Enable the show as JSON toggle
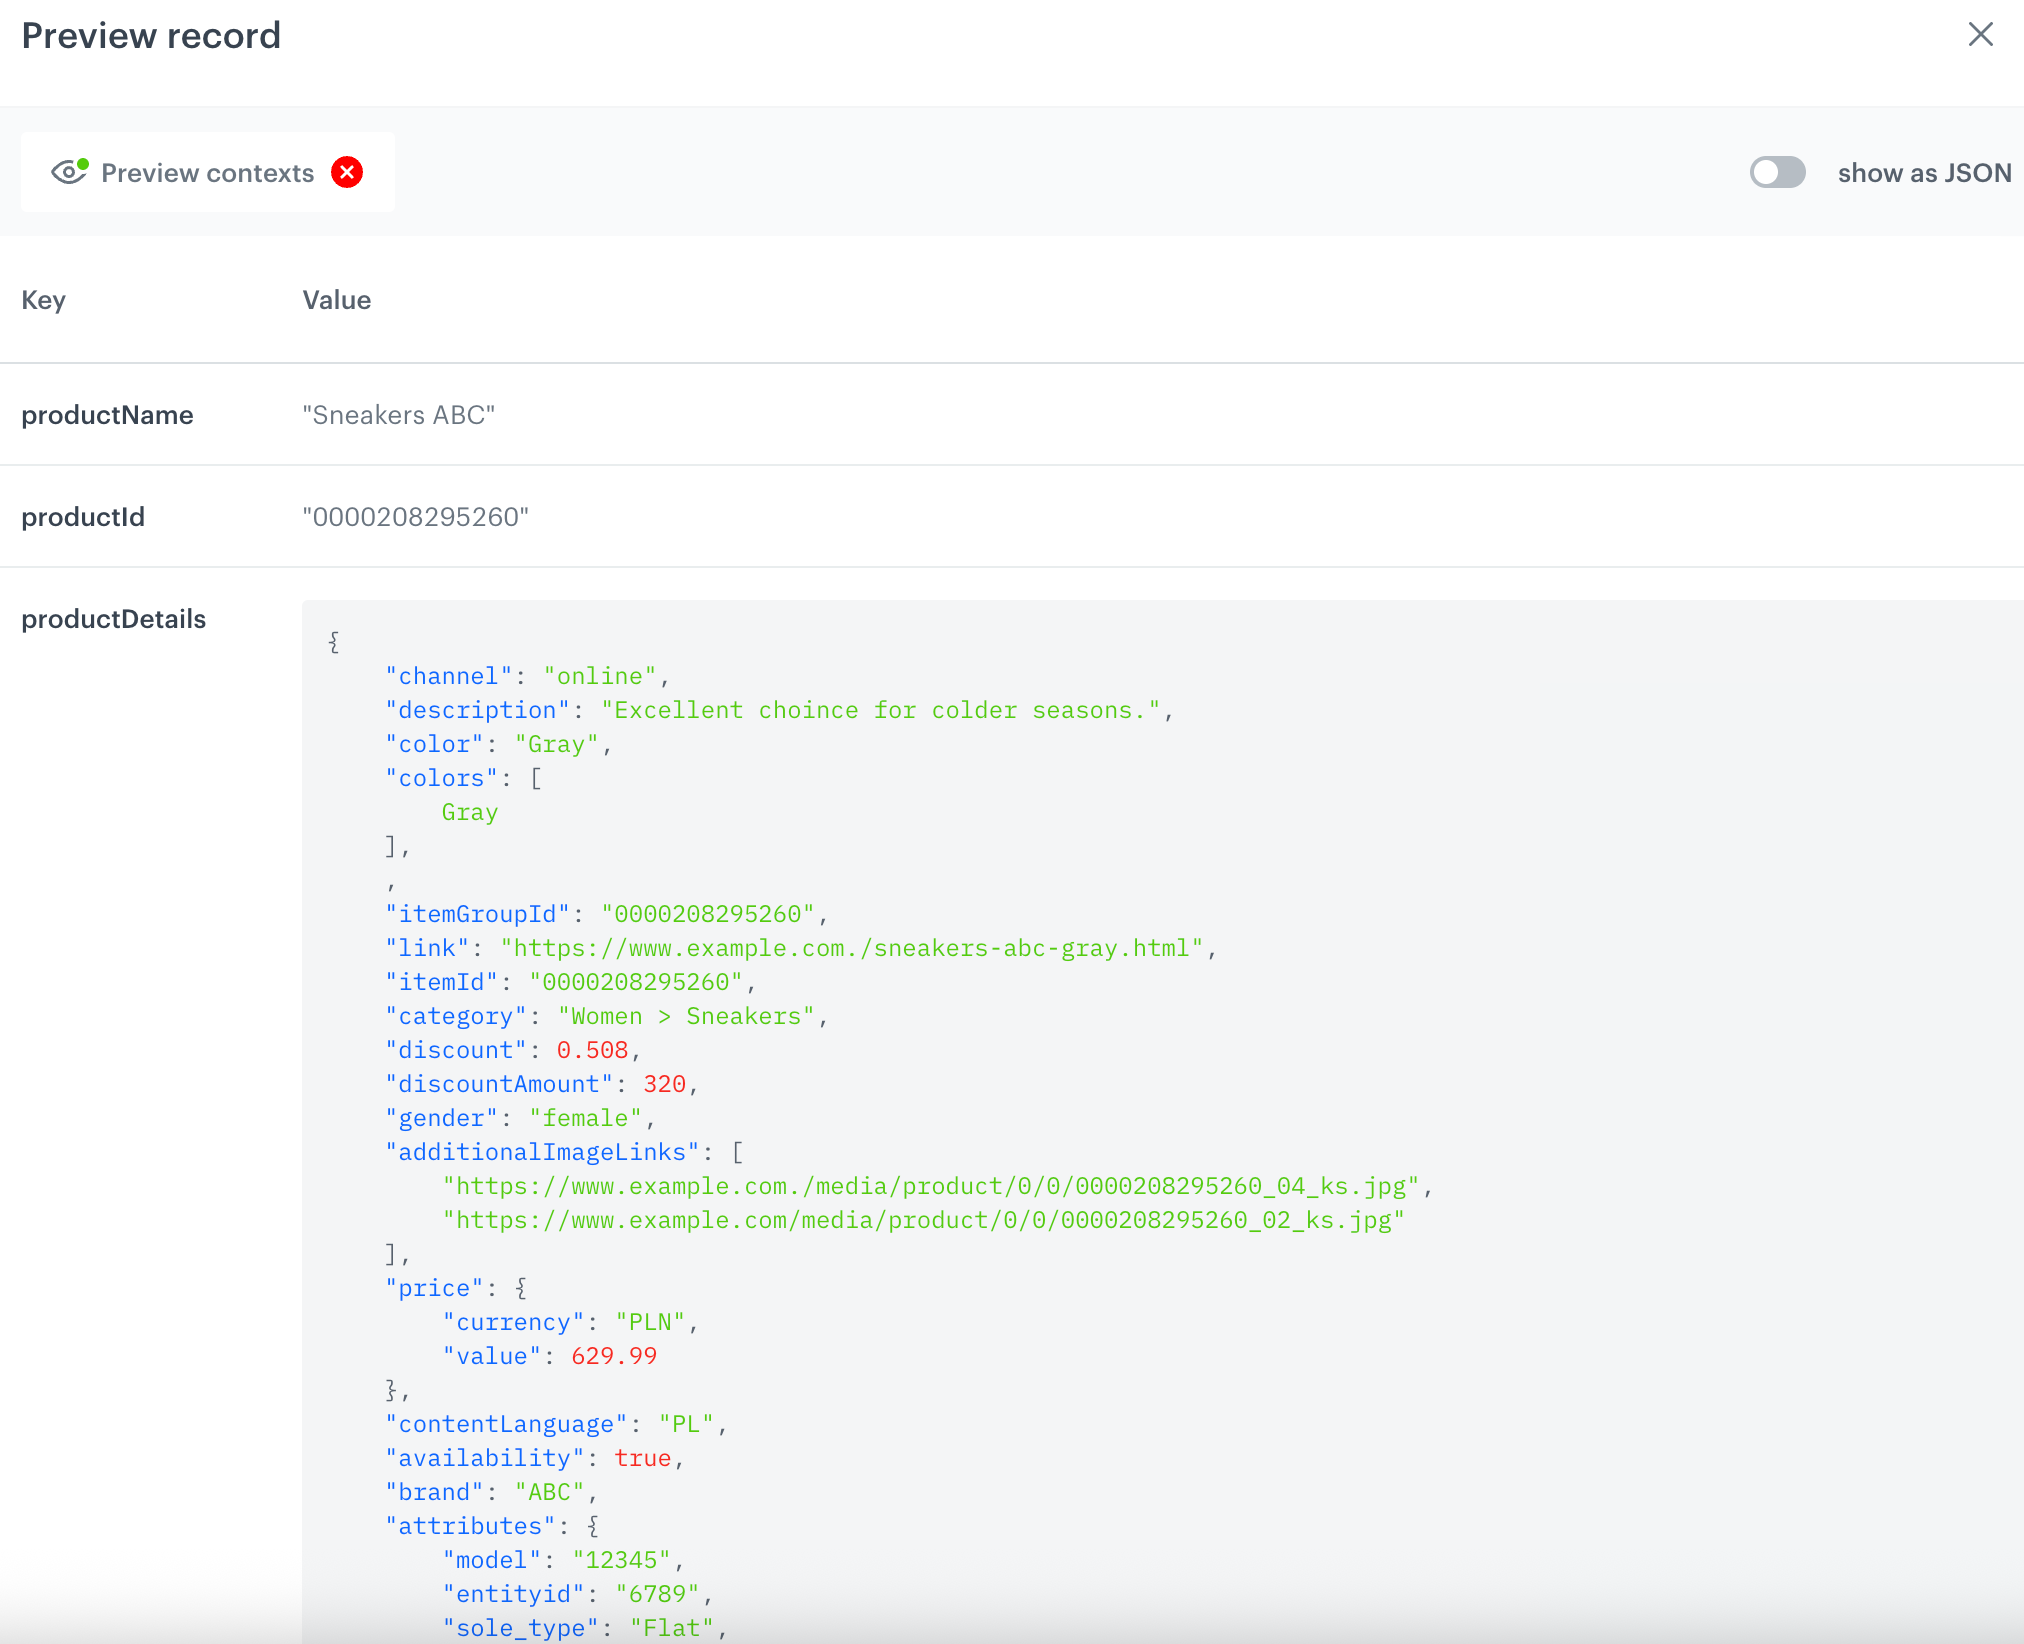 [1777, 172]
